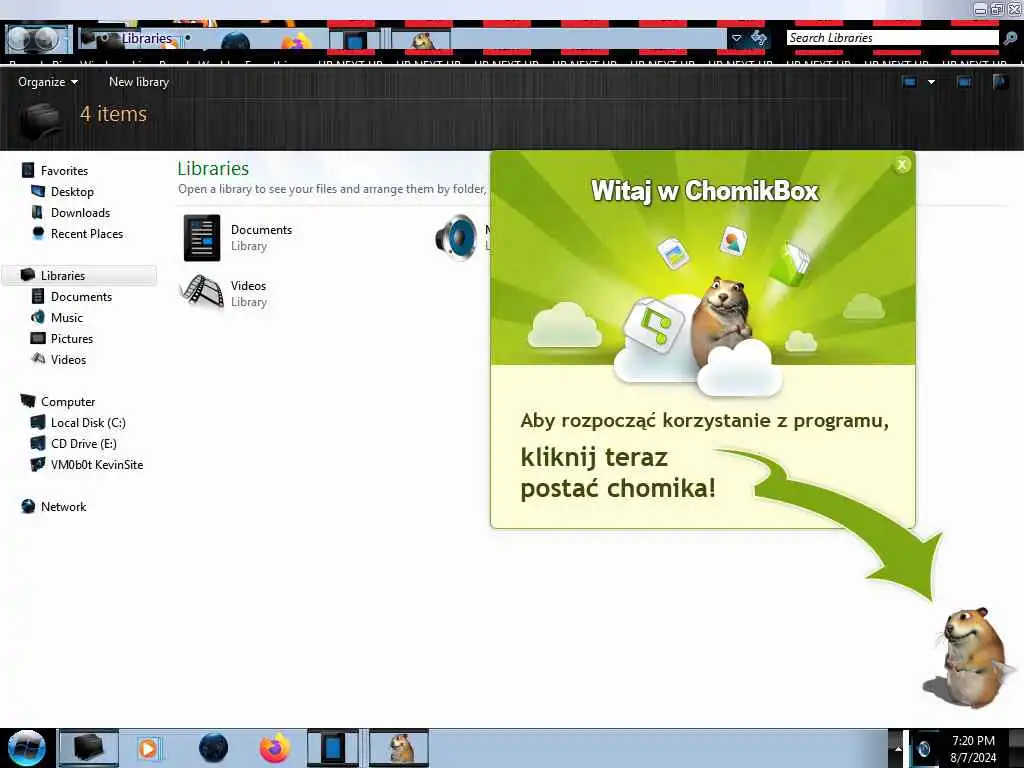The width and height of the screenshot is (1024, 768).
Task: Select Favorites in the navigation pane
Action: tap(64, 170)
